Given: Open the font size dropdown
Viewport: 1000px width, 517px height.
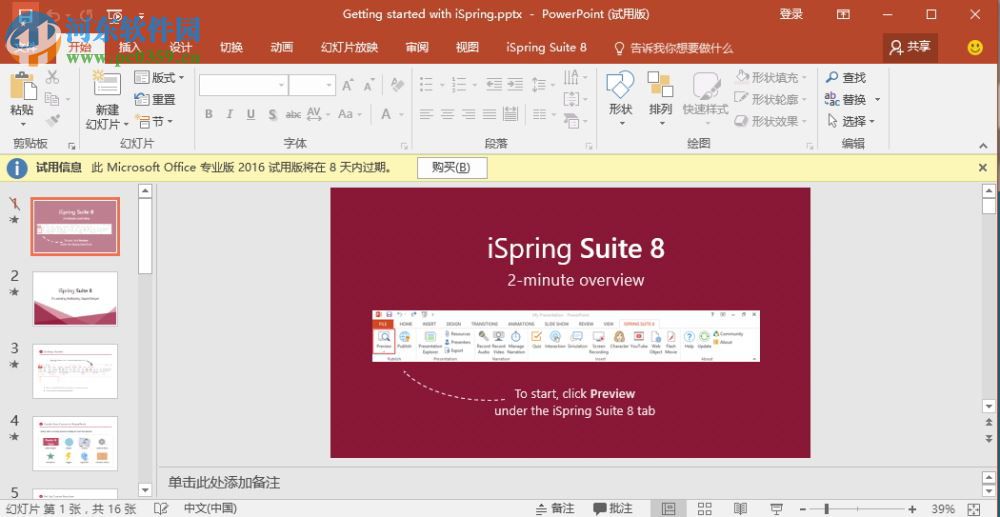Looking at the screenshot, I should click(x=329, y=85).
